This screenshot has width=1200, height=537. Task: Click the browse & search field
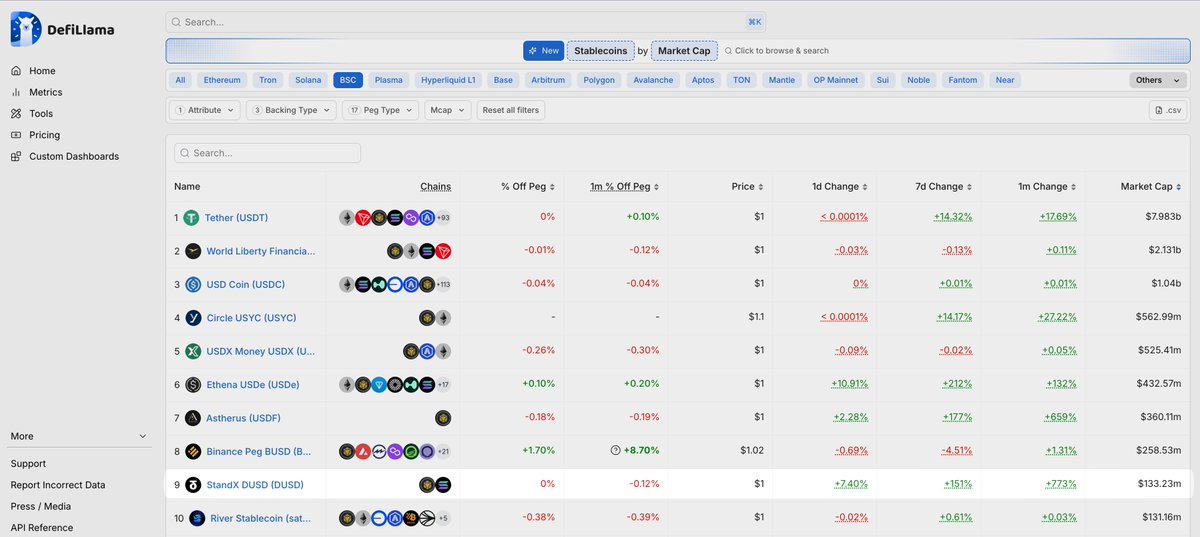click(x=777, y=50)
